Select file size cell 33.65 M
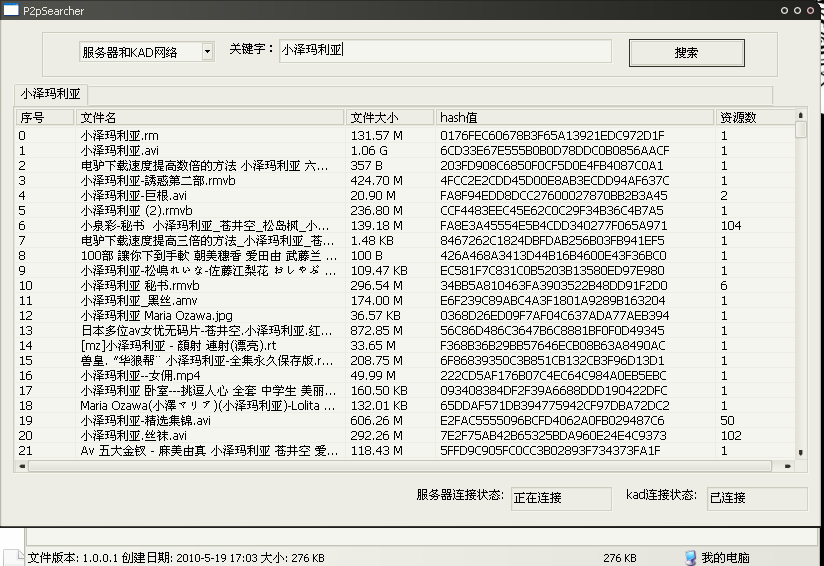 374,346
